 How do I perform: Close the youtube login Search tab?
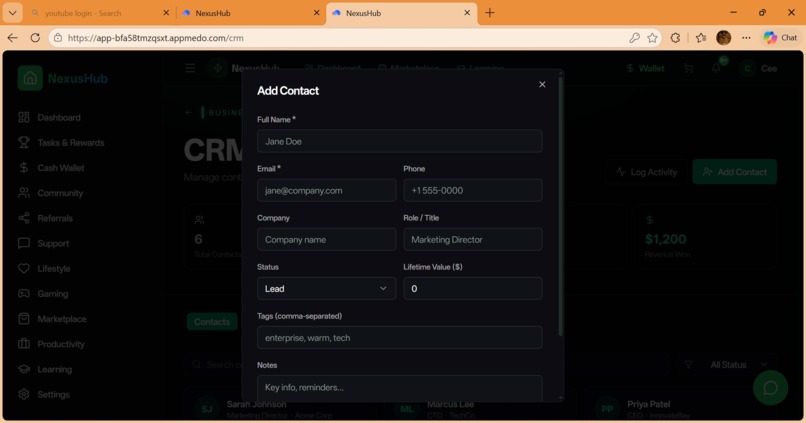[x=166, y=13]
